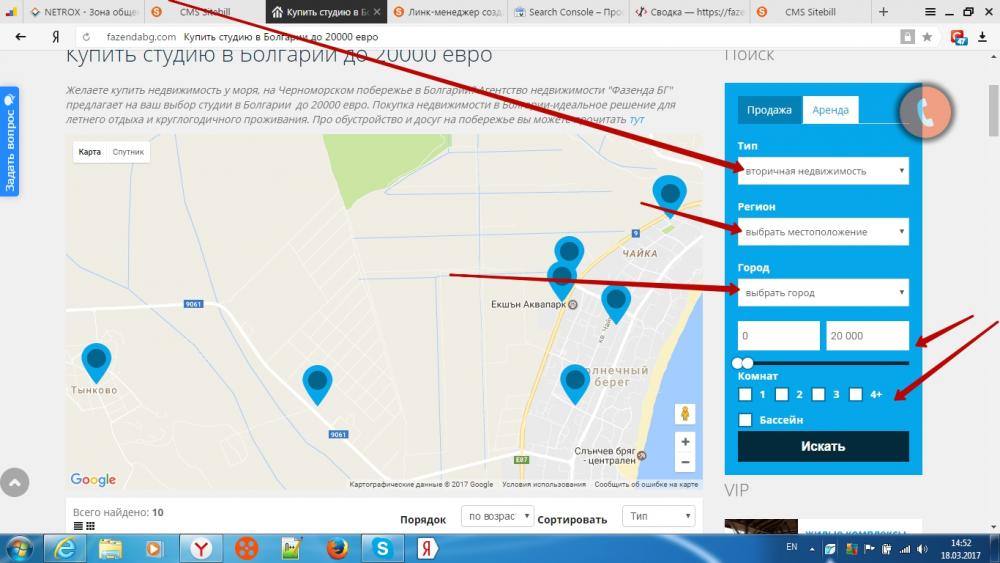This screenshot has width=1000, height=563.
Task: Click the map pin over Слънчев бряг
Action: point(575,384)
